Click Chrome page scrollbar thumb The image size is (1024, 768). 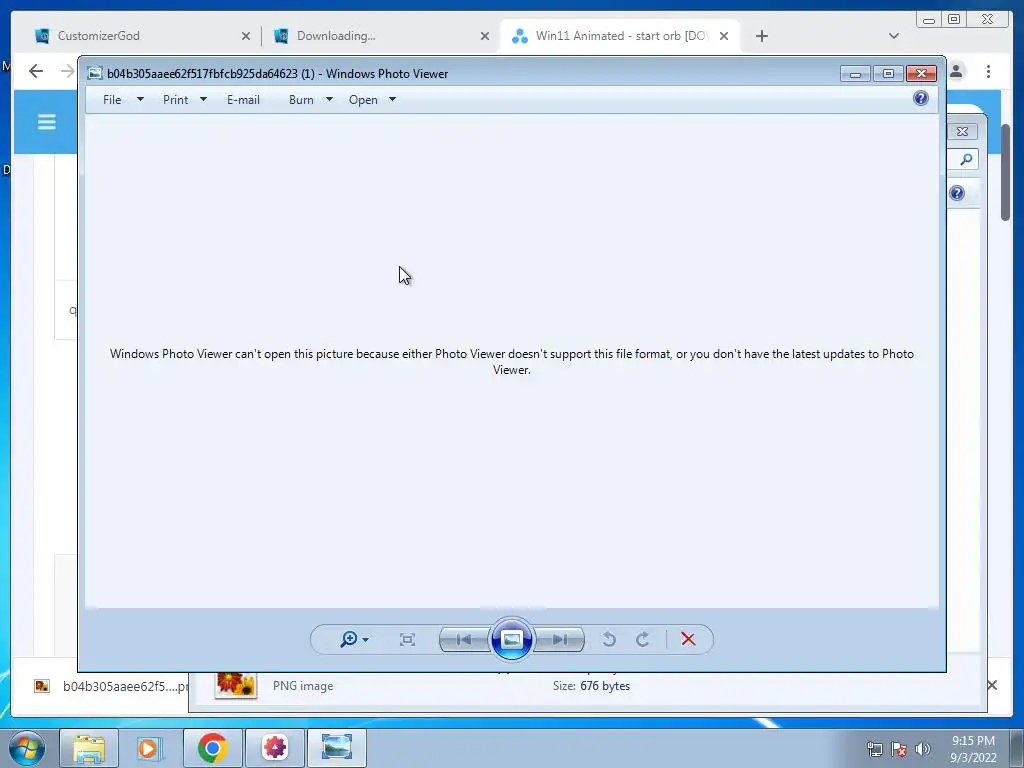click(x=1006, y=172)
